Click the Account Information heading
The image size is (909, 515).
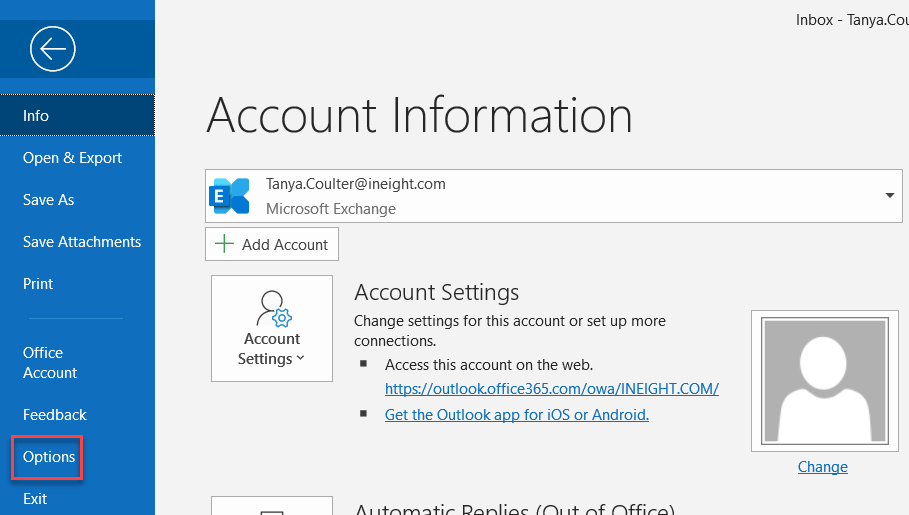(x=419, y=115)
